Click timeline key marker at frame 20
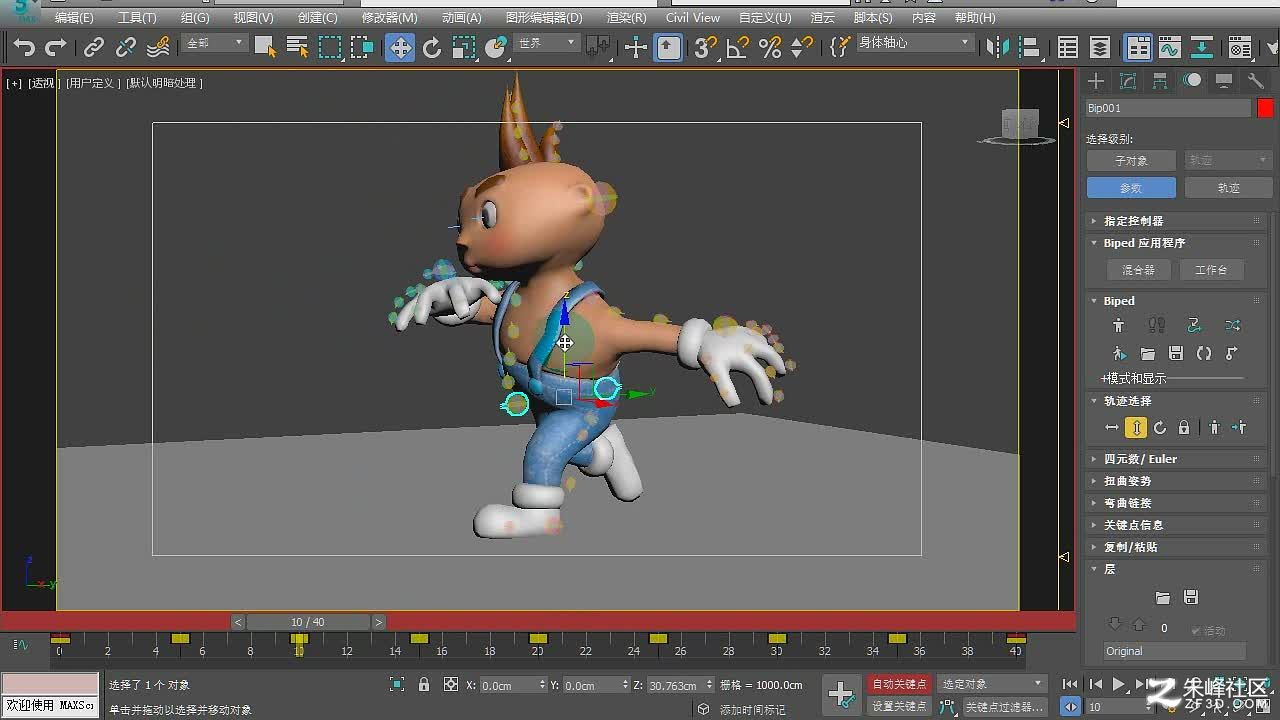The width and height of the screenshot is (1280, 720). (538, 638)
